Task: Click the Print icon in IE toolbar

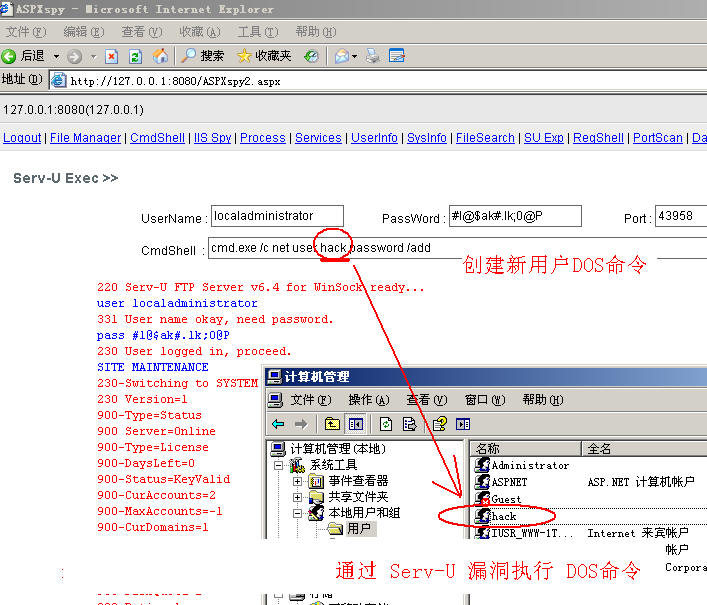Action: pos(372,56)
